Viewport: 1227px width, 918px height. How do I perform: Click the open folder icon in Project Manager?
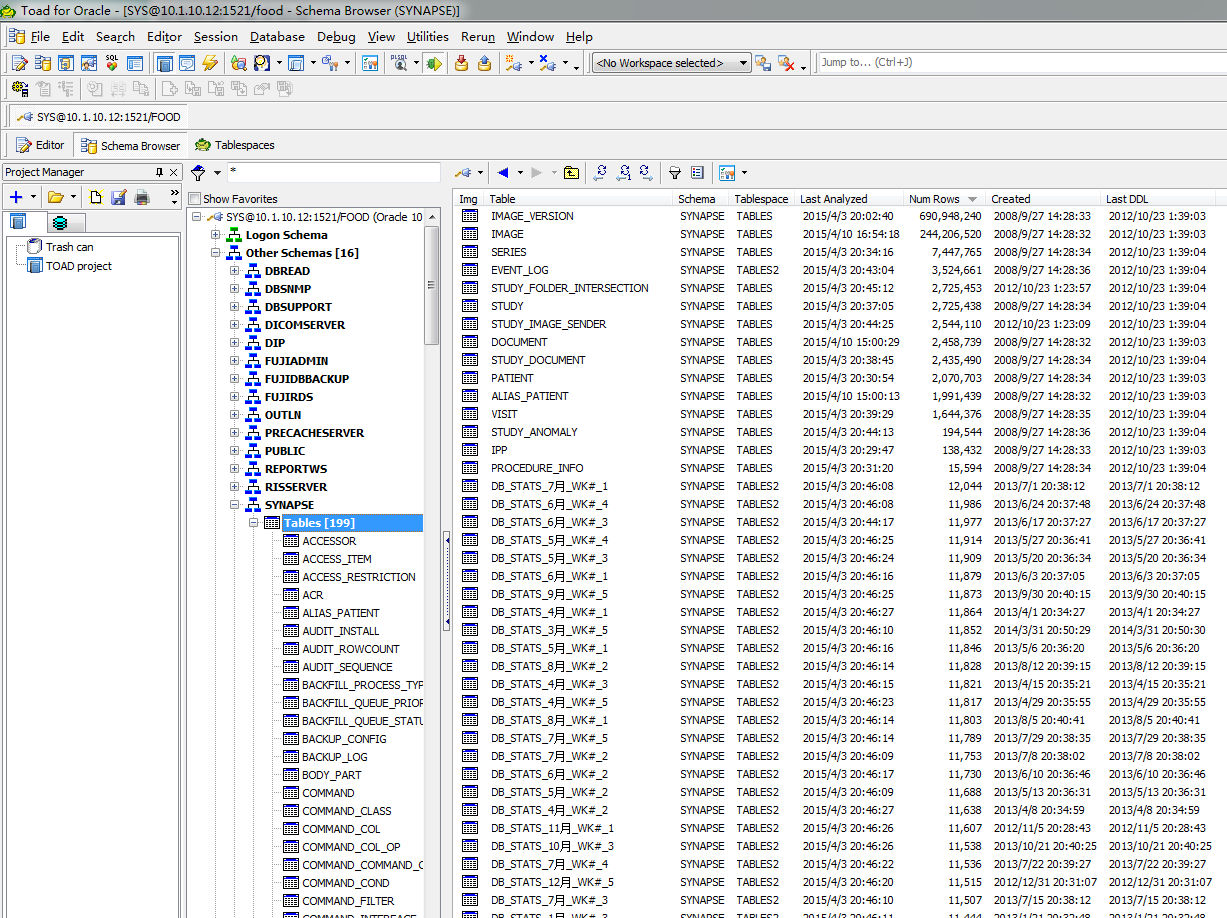point(55,197)
